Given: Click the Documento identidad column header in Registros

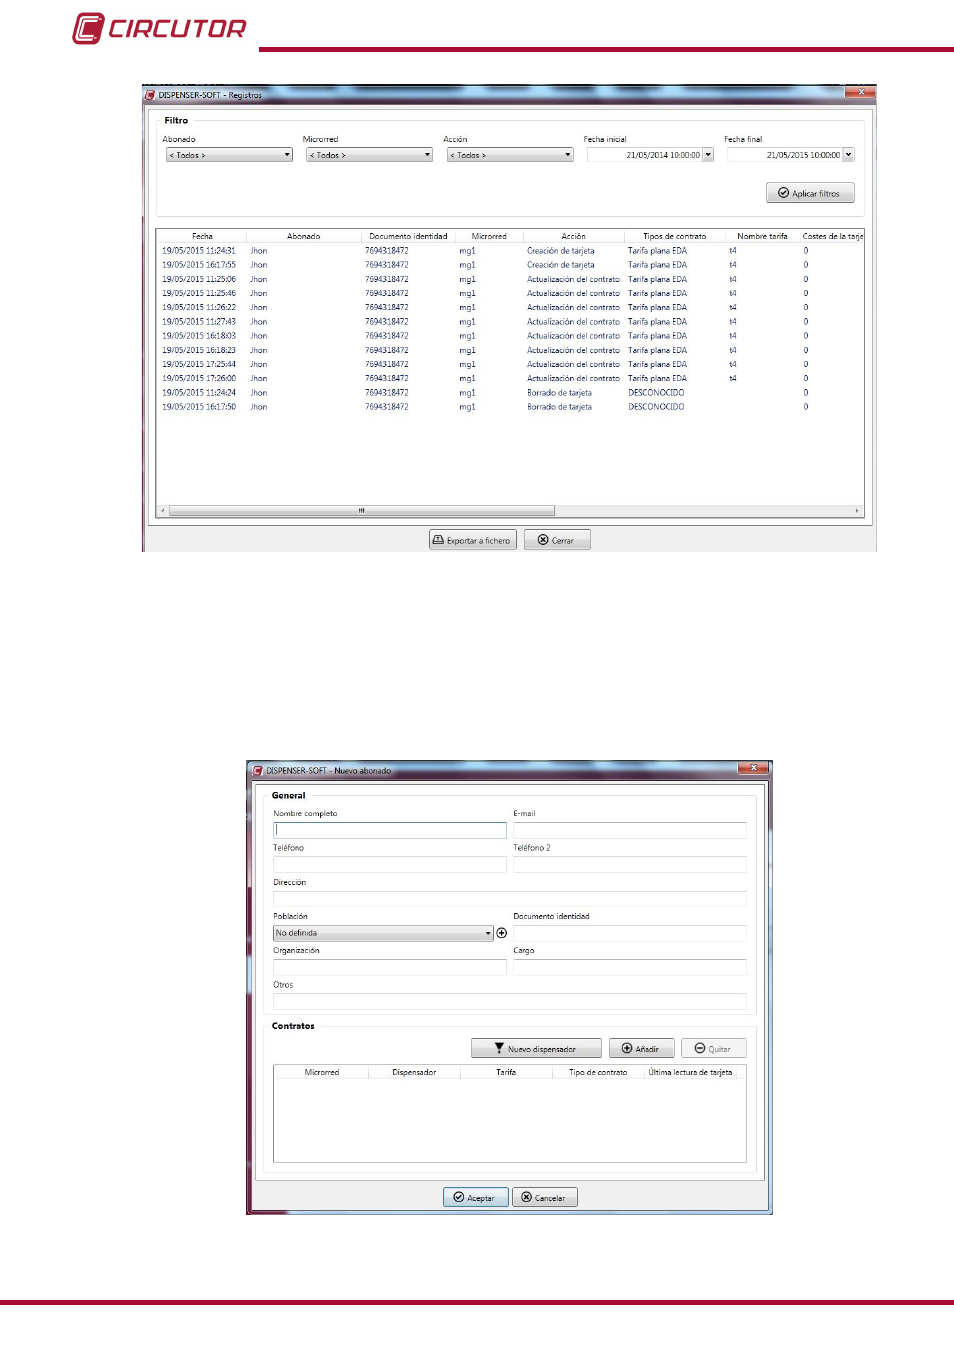Looking at the screenshot, I should tap(408, 237).
